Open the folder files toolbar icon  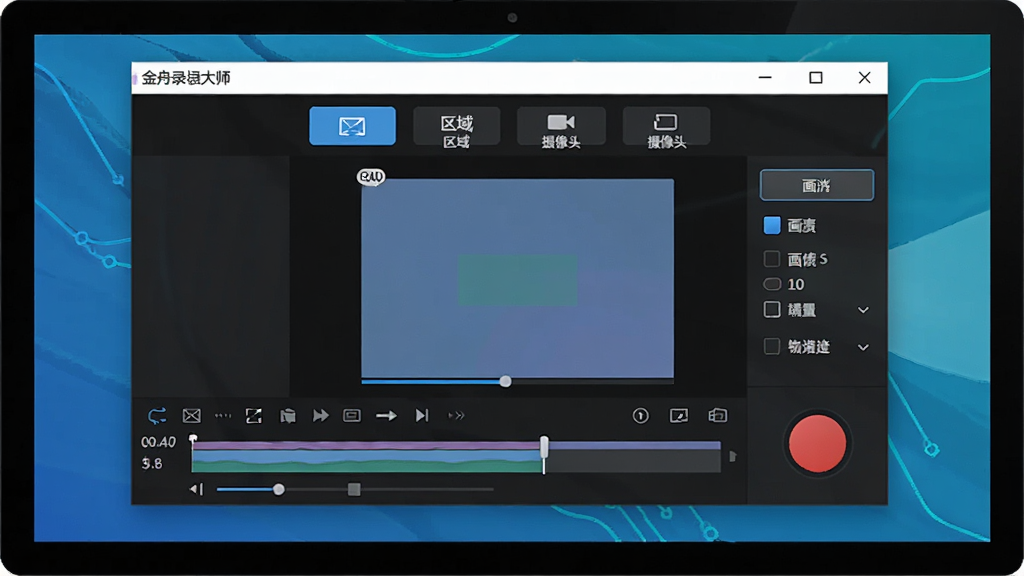(x=288, y=415)
